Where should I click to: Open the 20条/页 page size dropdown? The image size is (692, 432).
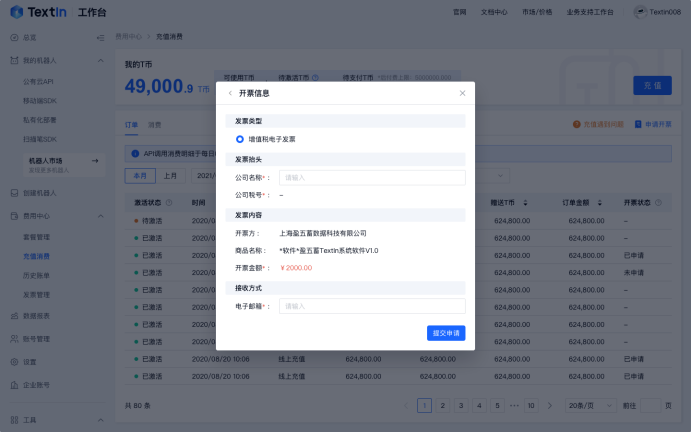click(x=590, y=406)
